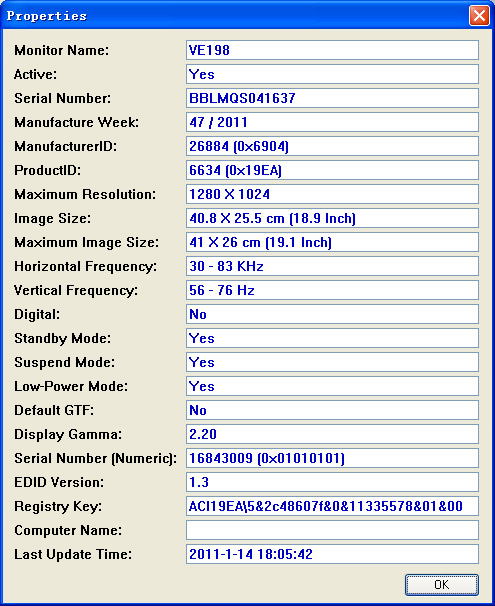
Task: Click the Monitor Name field VE198
Action: (332, 50)
